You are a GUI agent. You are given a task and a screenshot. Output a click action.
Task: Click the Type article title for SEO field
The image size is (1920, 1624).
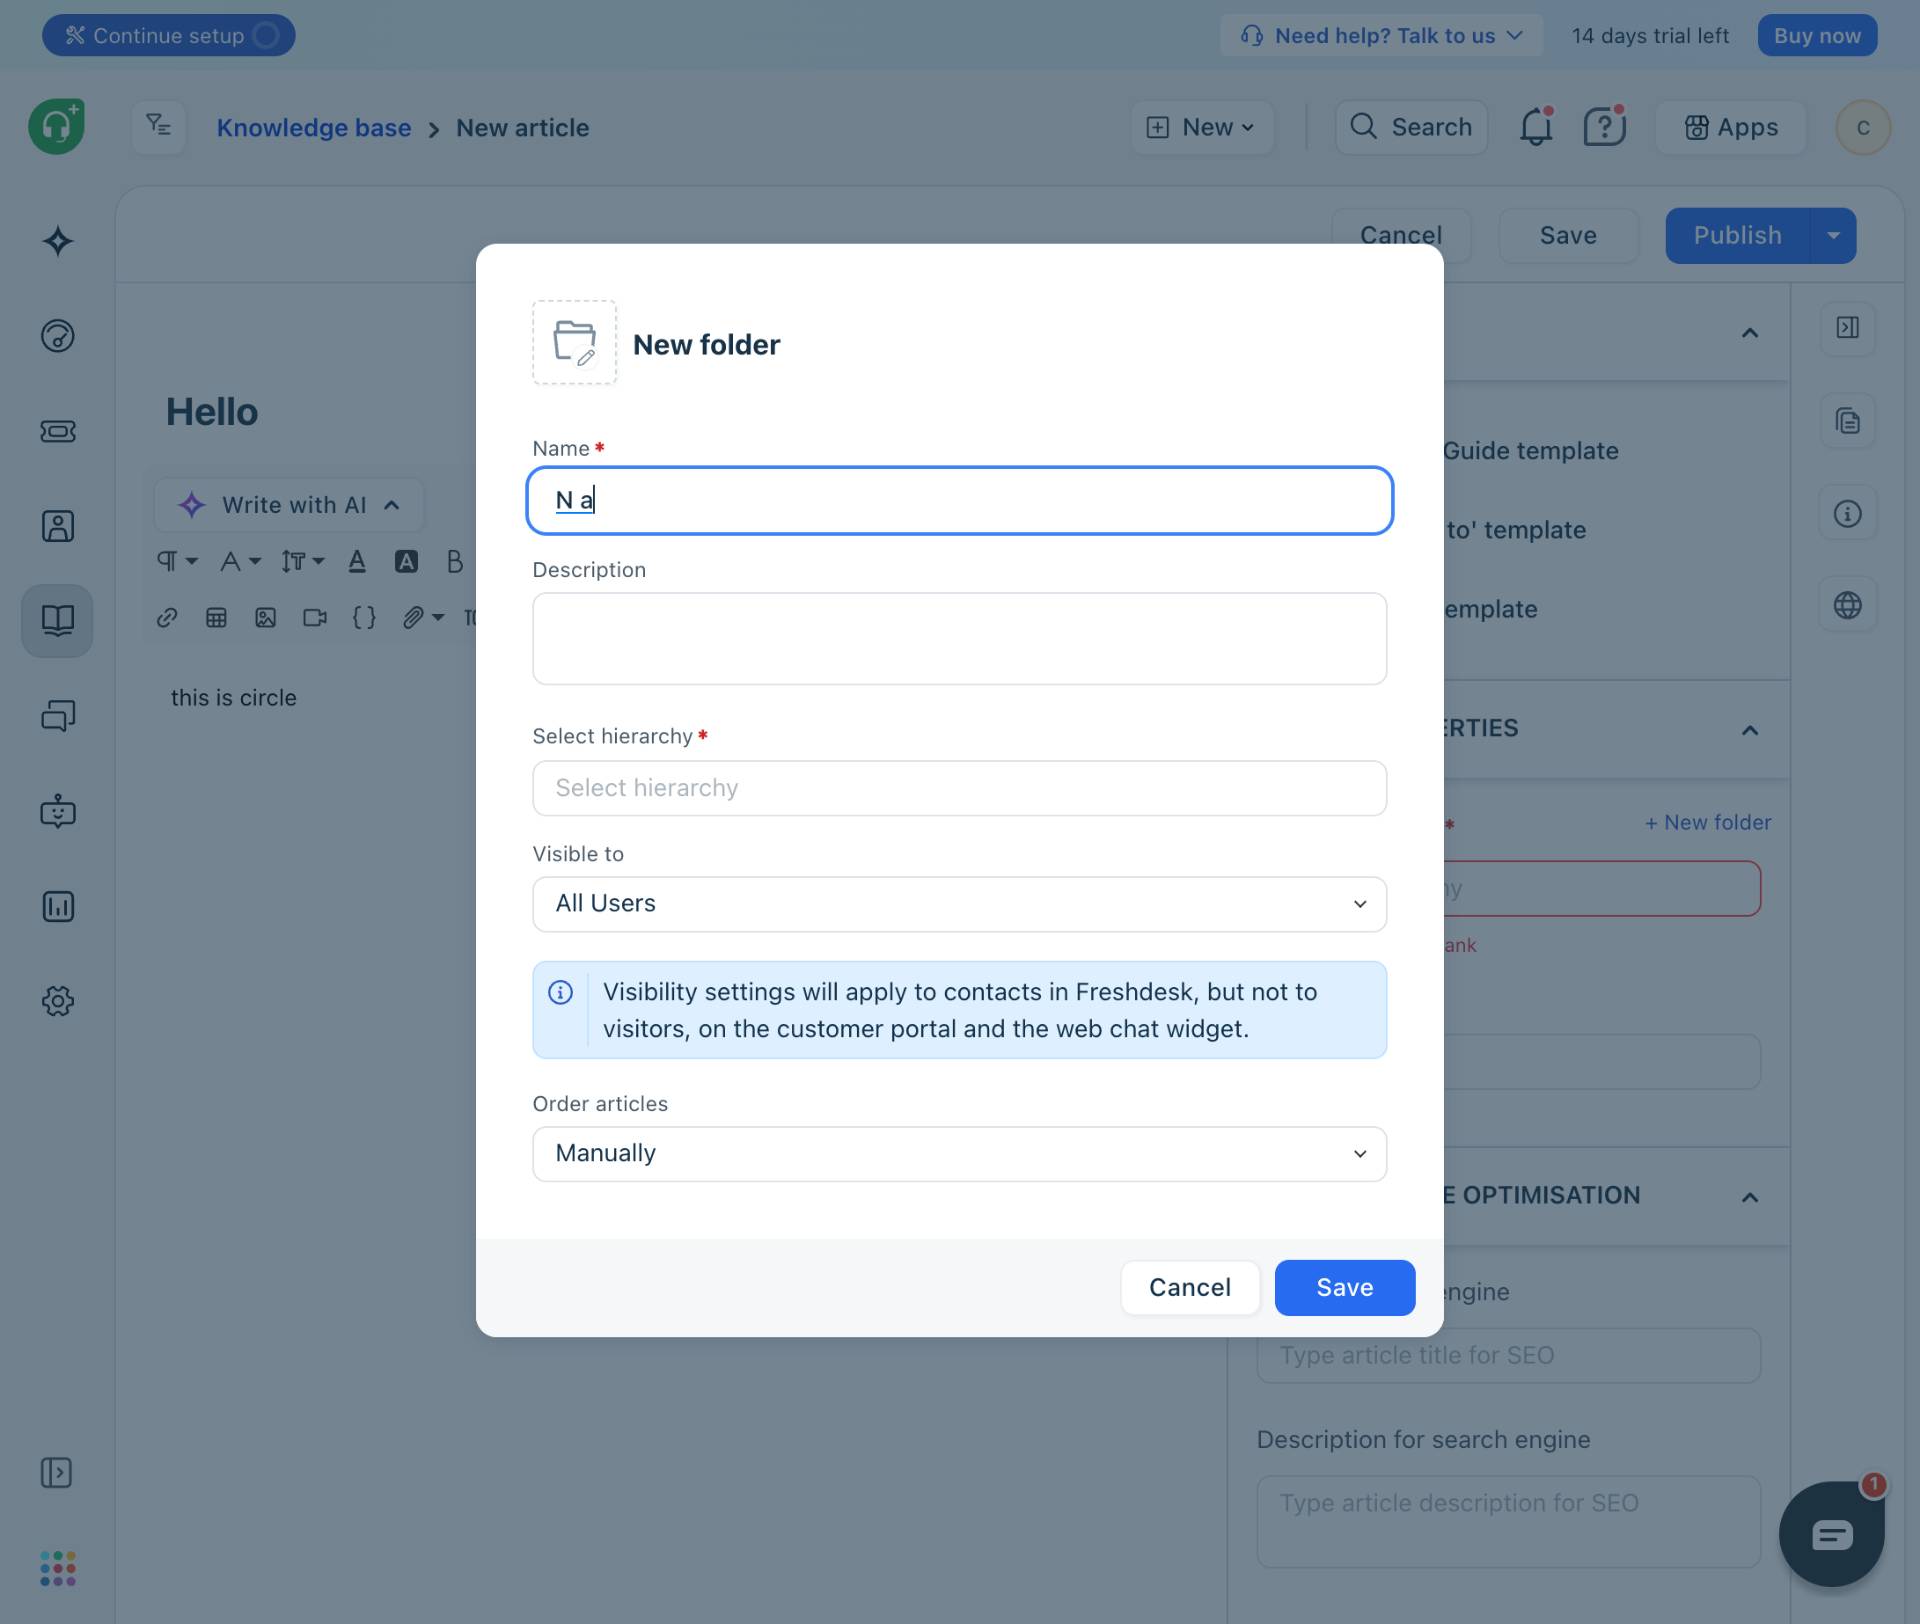click(x=1508, y=1356)
